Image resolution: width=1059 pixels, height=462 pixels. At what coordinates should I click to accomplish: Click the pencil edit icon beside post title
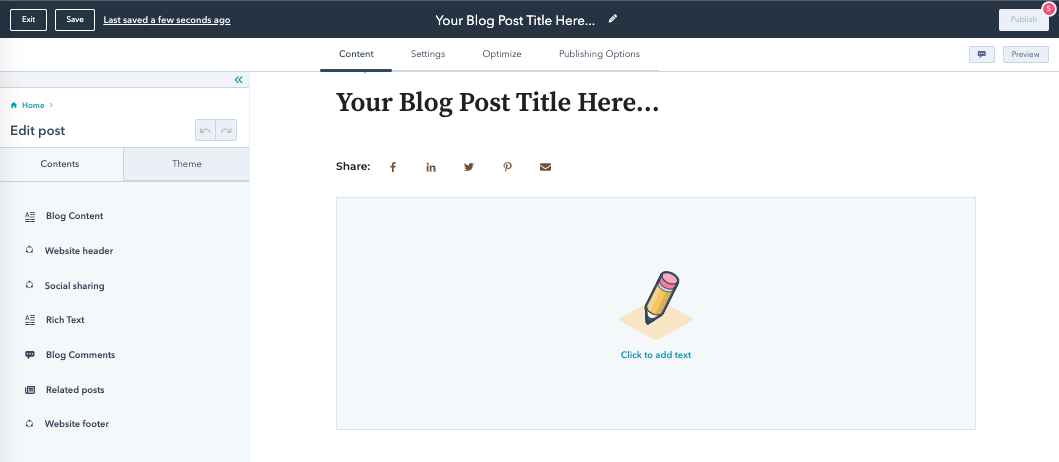(613, 19)
